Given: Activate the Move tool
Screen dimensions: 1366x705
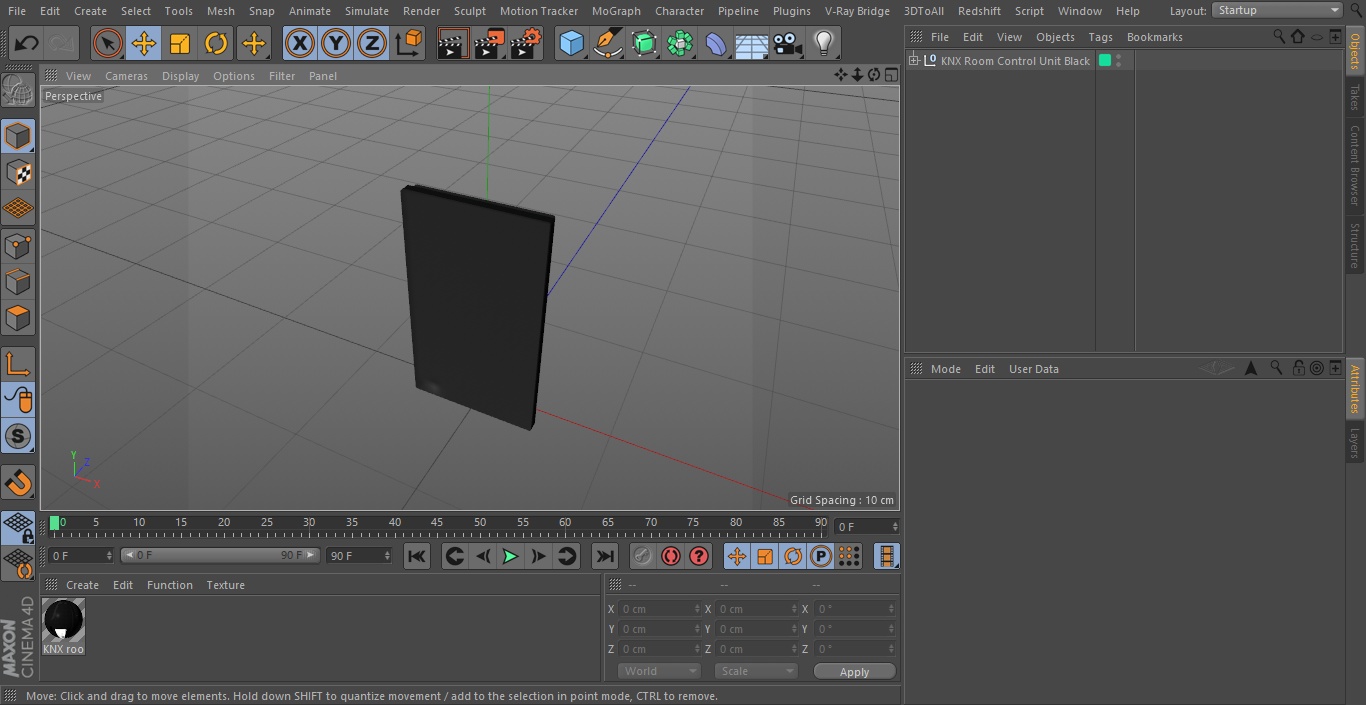Looking at the screenshot, I should tap(144, 43).
